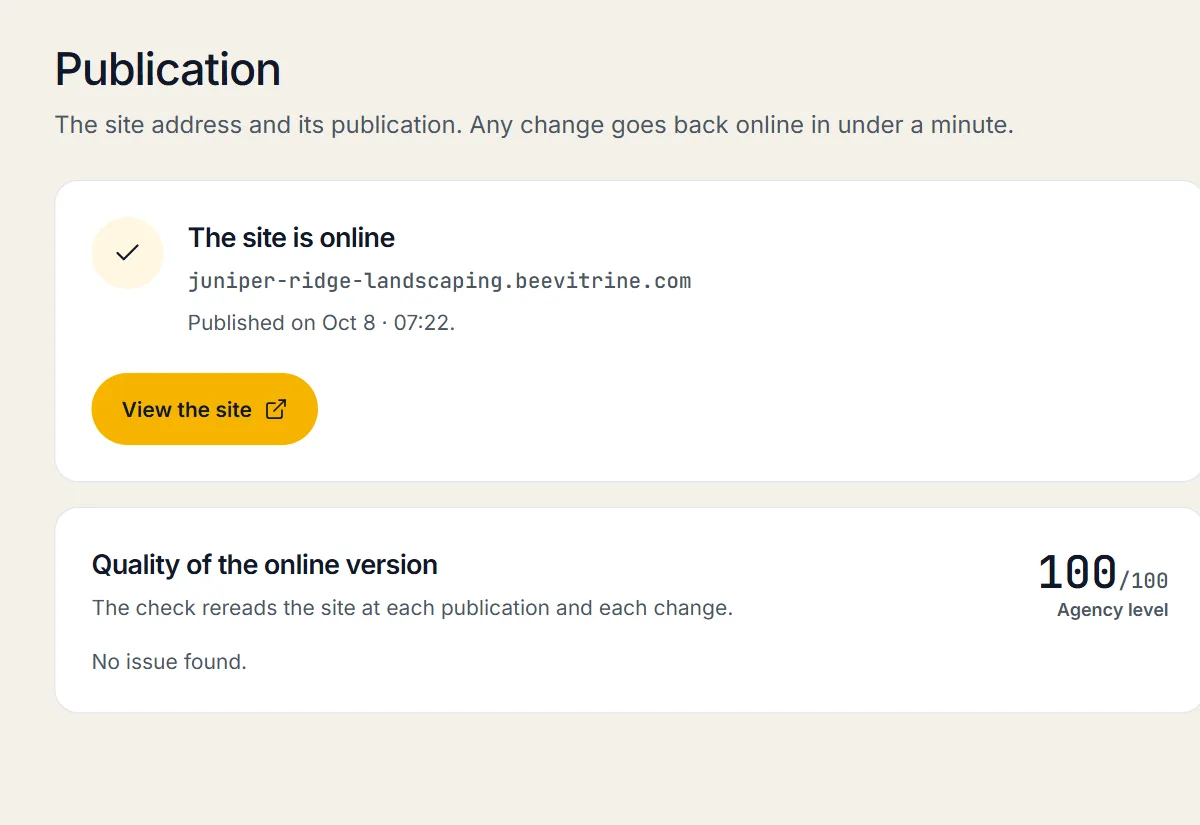
Task: Click the Publication heading
Action: coord(168,70)
